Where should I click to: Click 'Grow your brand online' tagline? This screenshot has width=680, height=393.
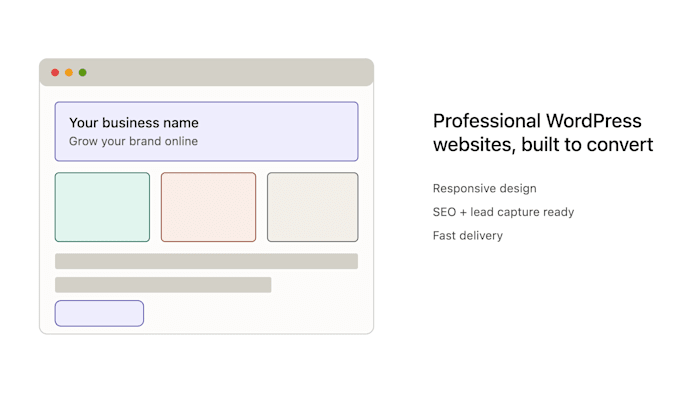click(x=133, y=141)
